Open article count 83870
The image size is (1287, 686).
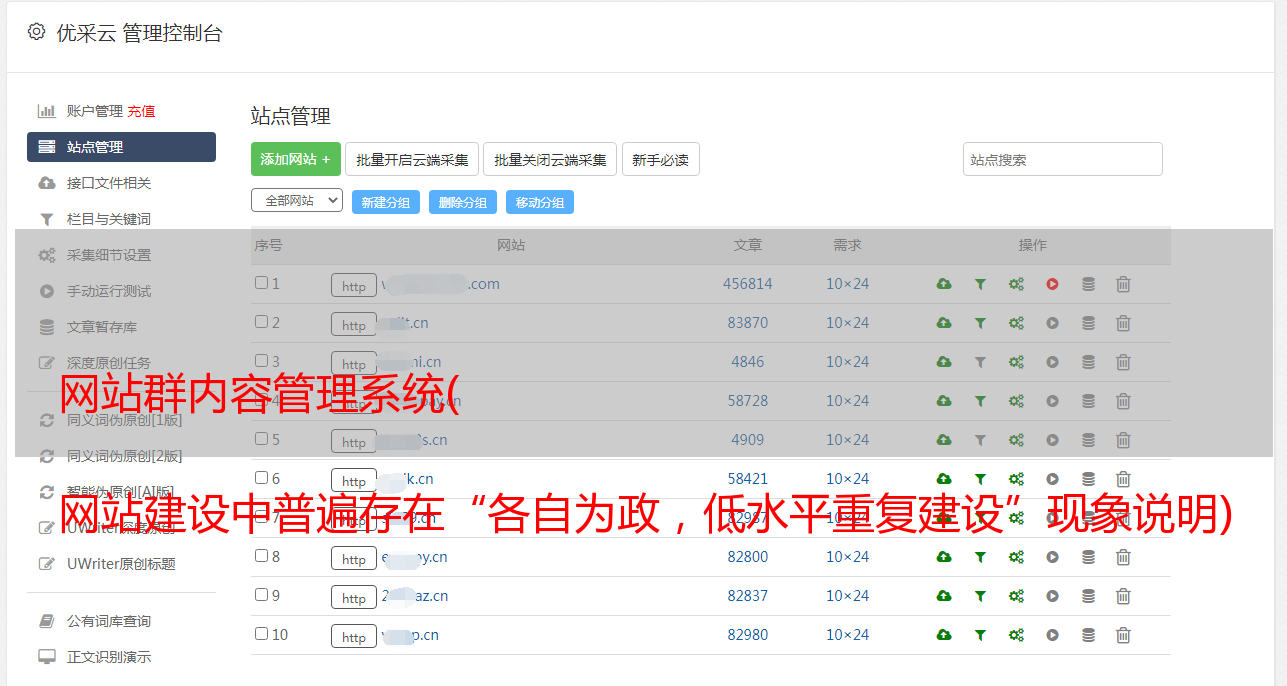pos(748,323)
